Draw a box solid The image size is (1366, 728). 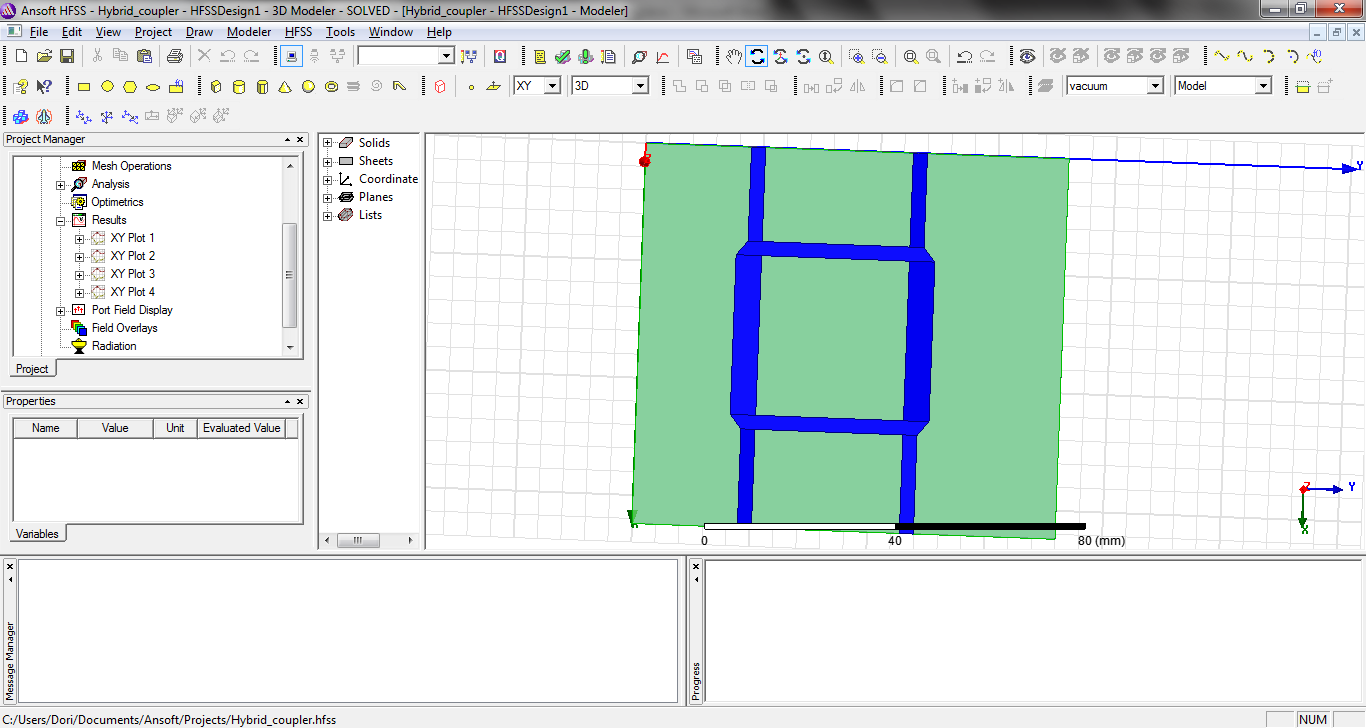pos(216,86)
